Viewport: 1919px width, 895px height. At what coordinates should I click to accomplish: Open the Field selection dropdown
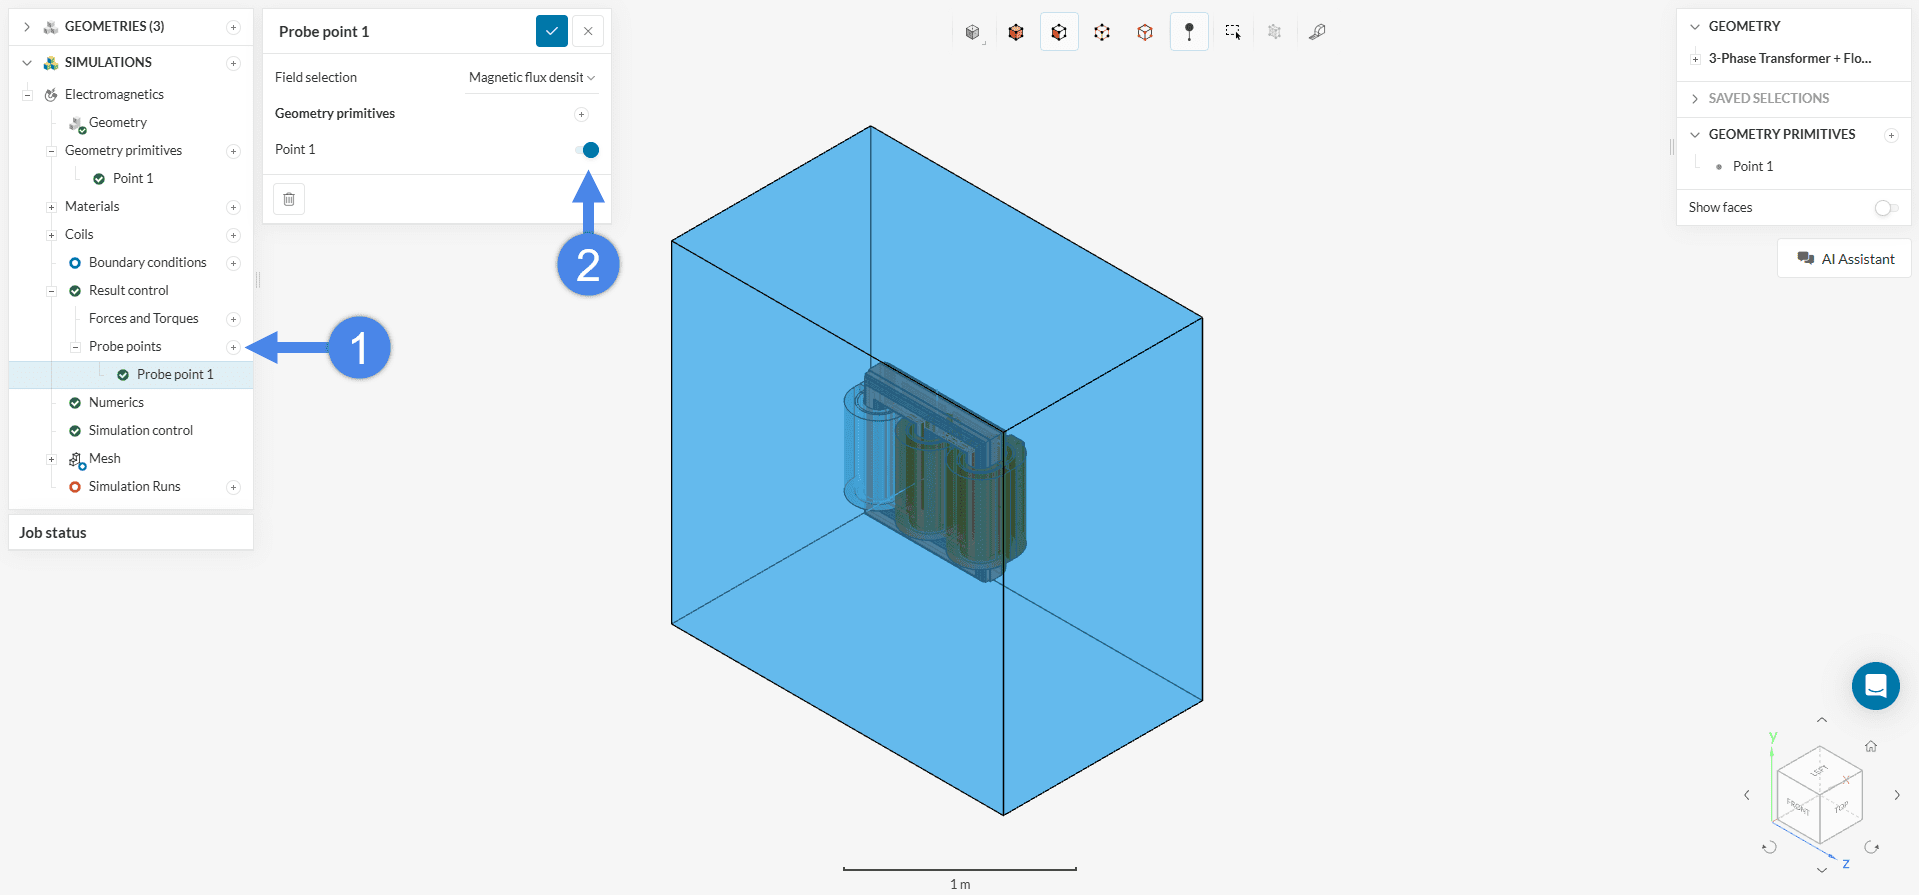(x=531, y=78)
